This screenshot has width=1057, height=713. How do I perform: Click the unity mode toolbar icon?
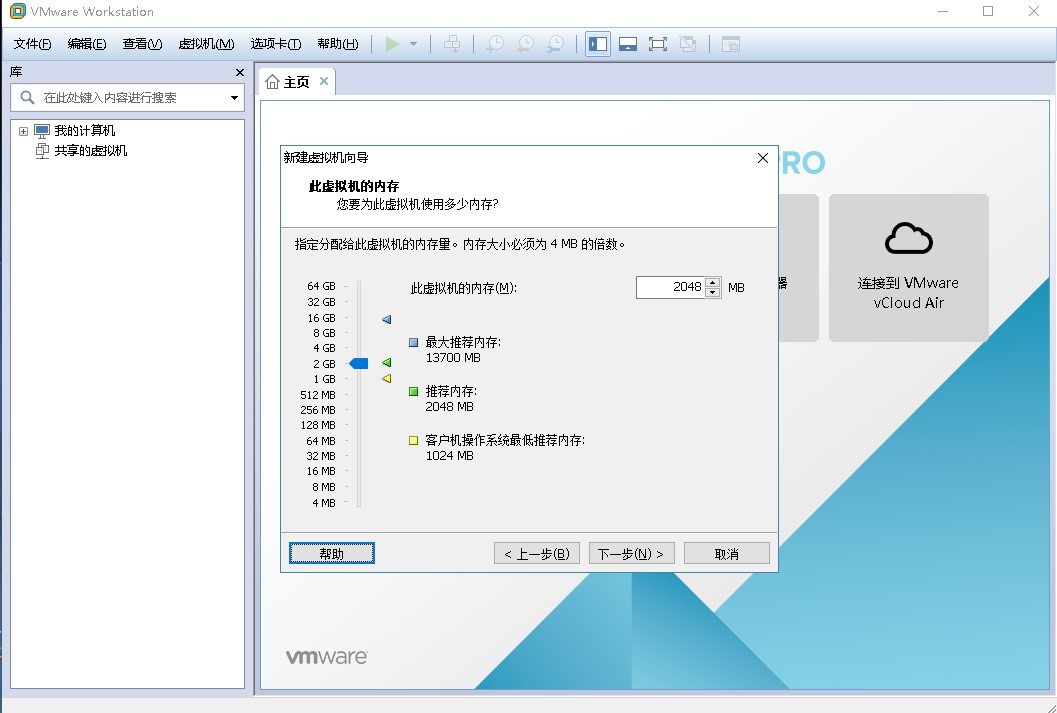[x=688, y=44]
